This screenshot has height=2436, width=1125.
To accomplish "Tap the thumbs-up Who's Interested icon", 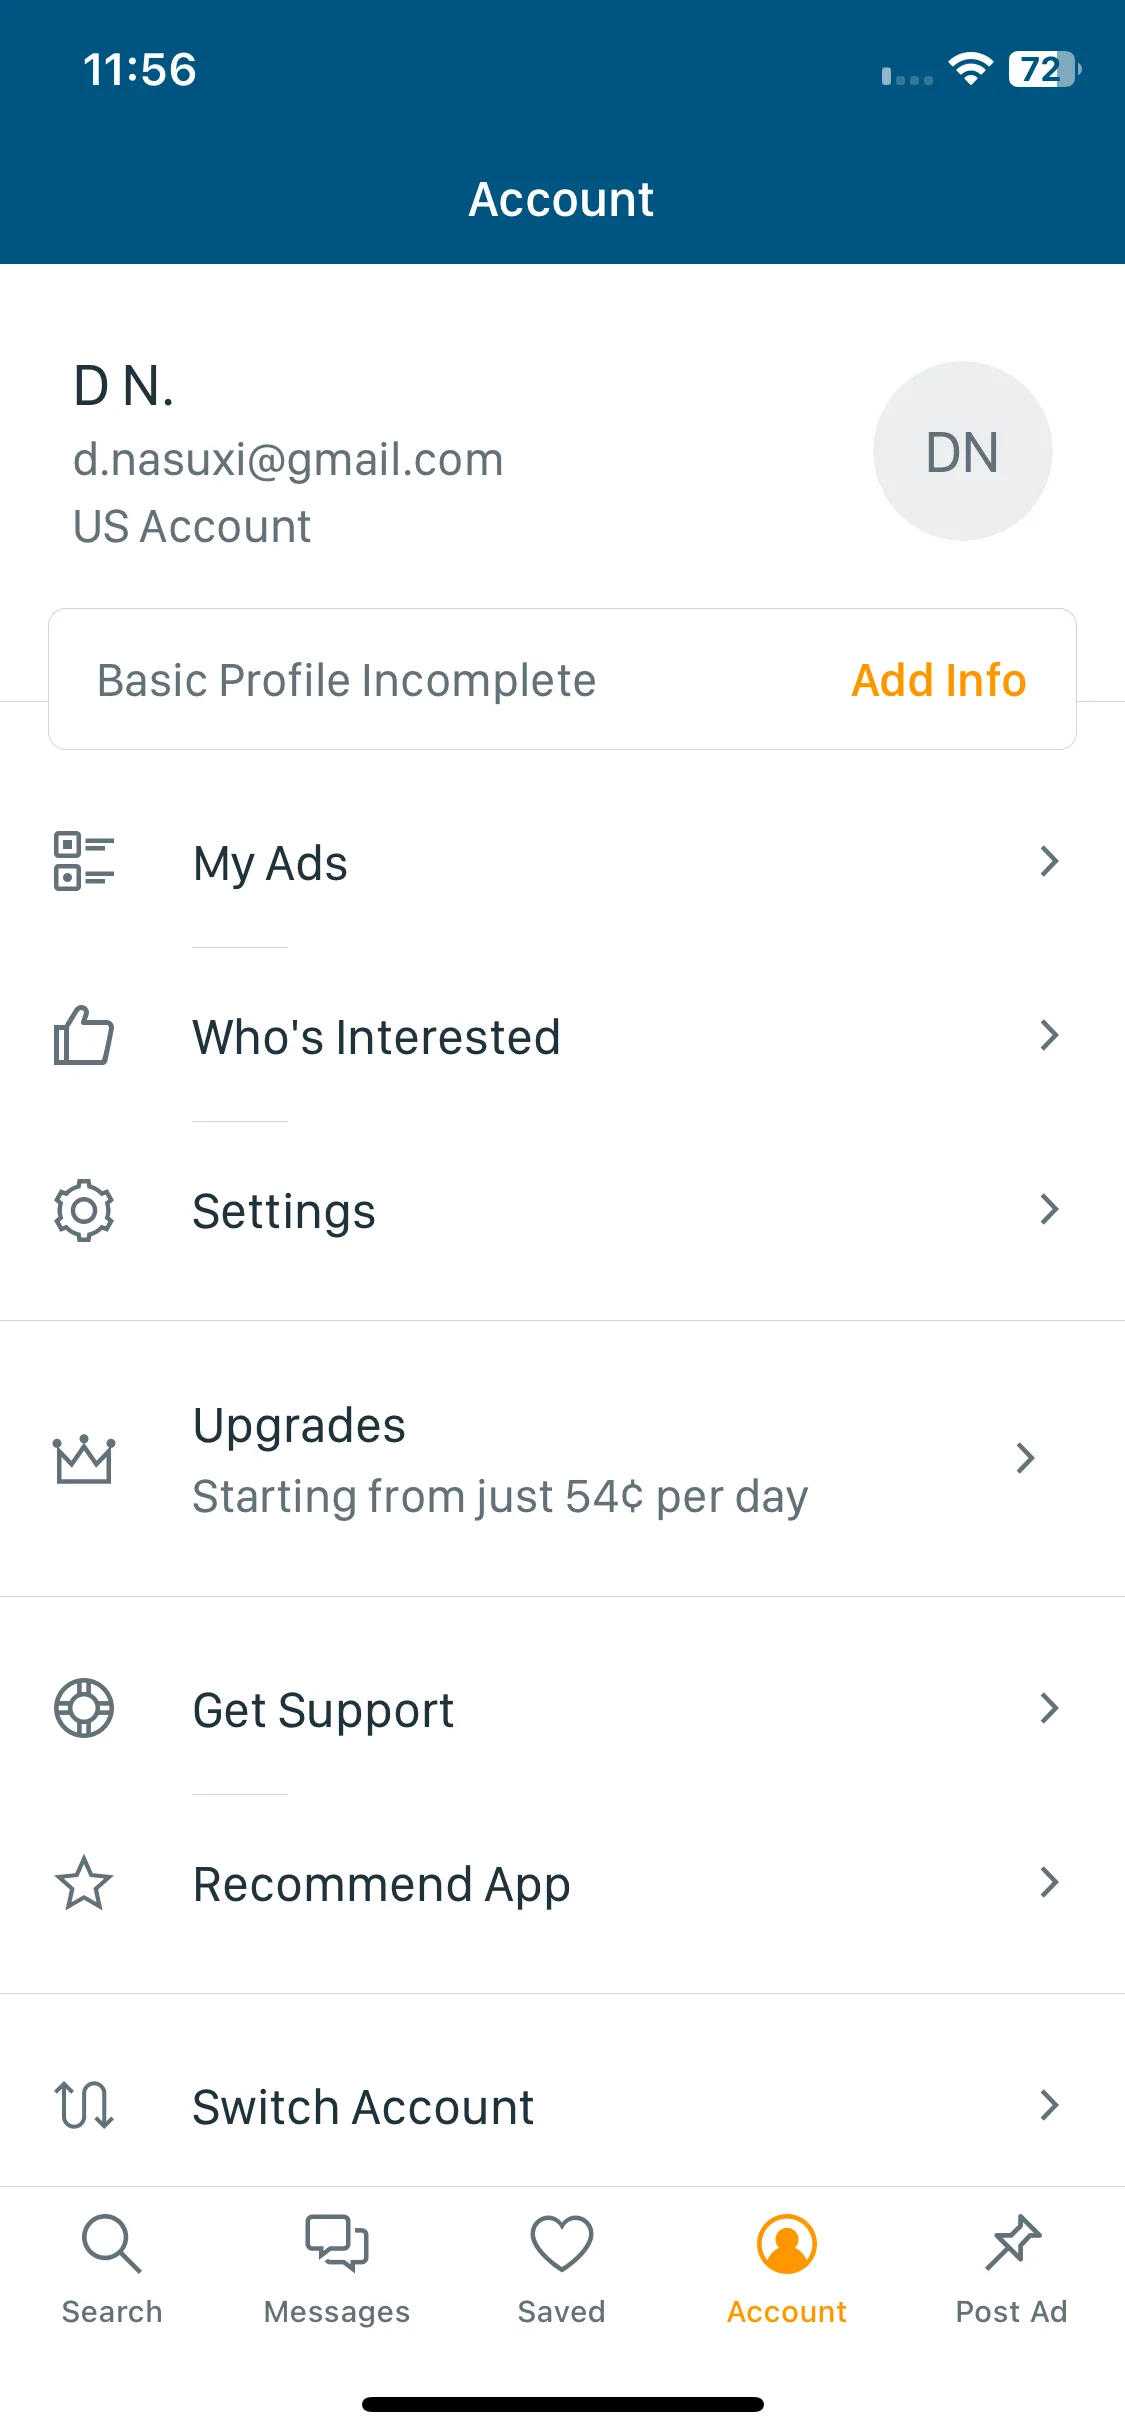I will pyautogui.click(x=84, y=1035).
